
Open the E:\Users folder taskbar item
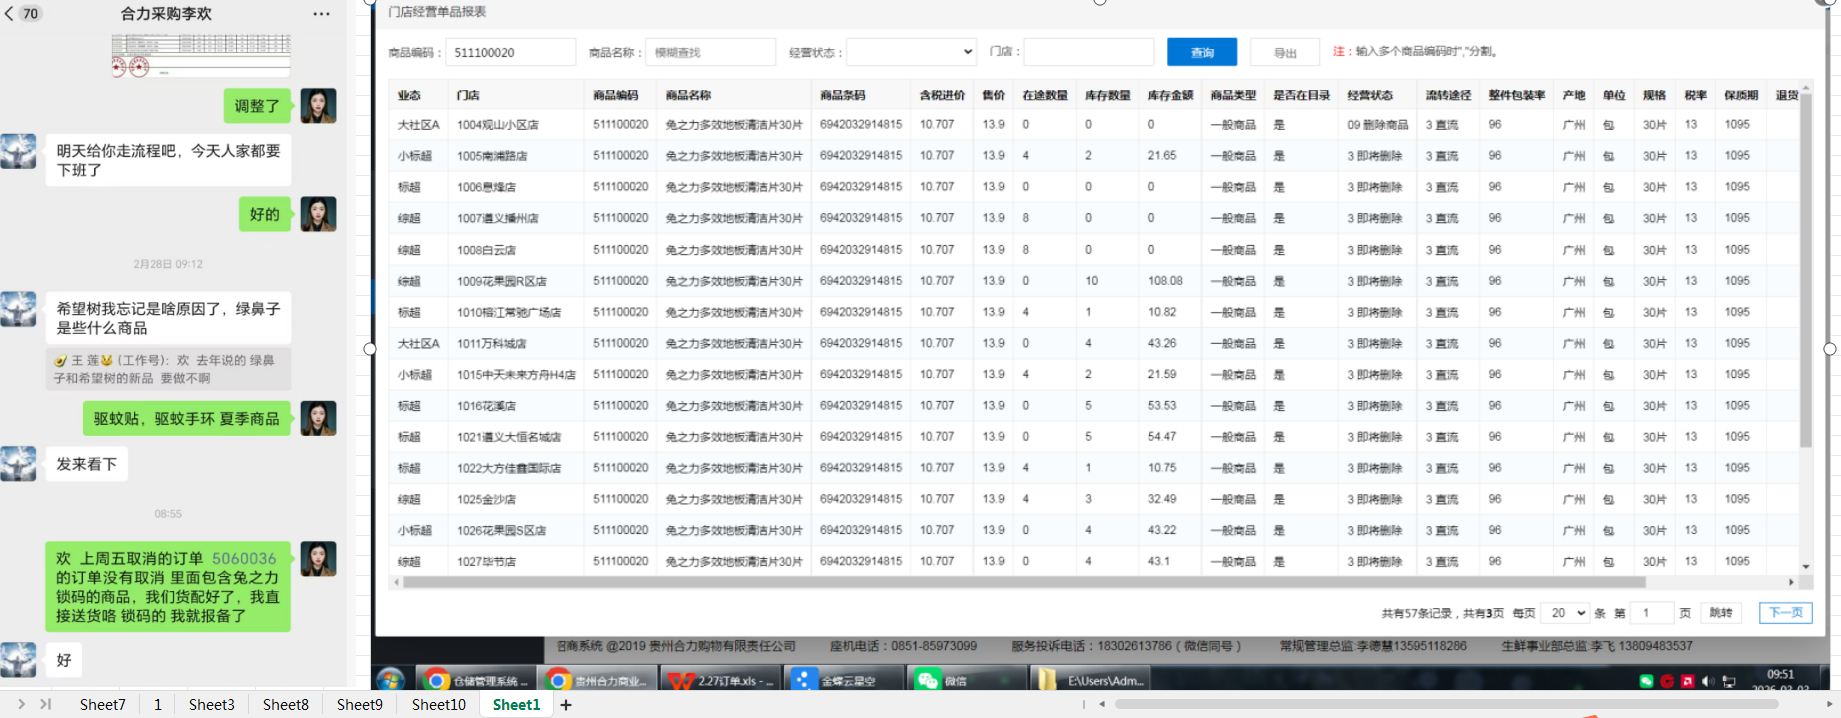point(1092,680)
